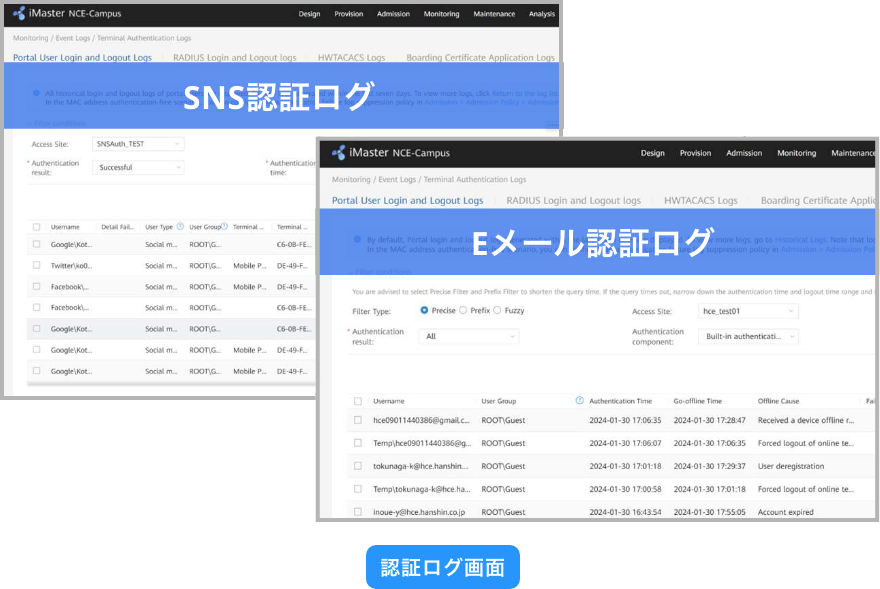Open Authentication component dropdown Built-in authenticati...
Image resolution: width=880 pixels, height=589 pixels.
pos(748,336)
